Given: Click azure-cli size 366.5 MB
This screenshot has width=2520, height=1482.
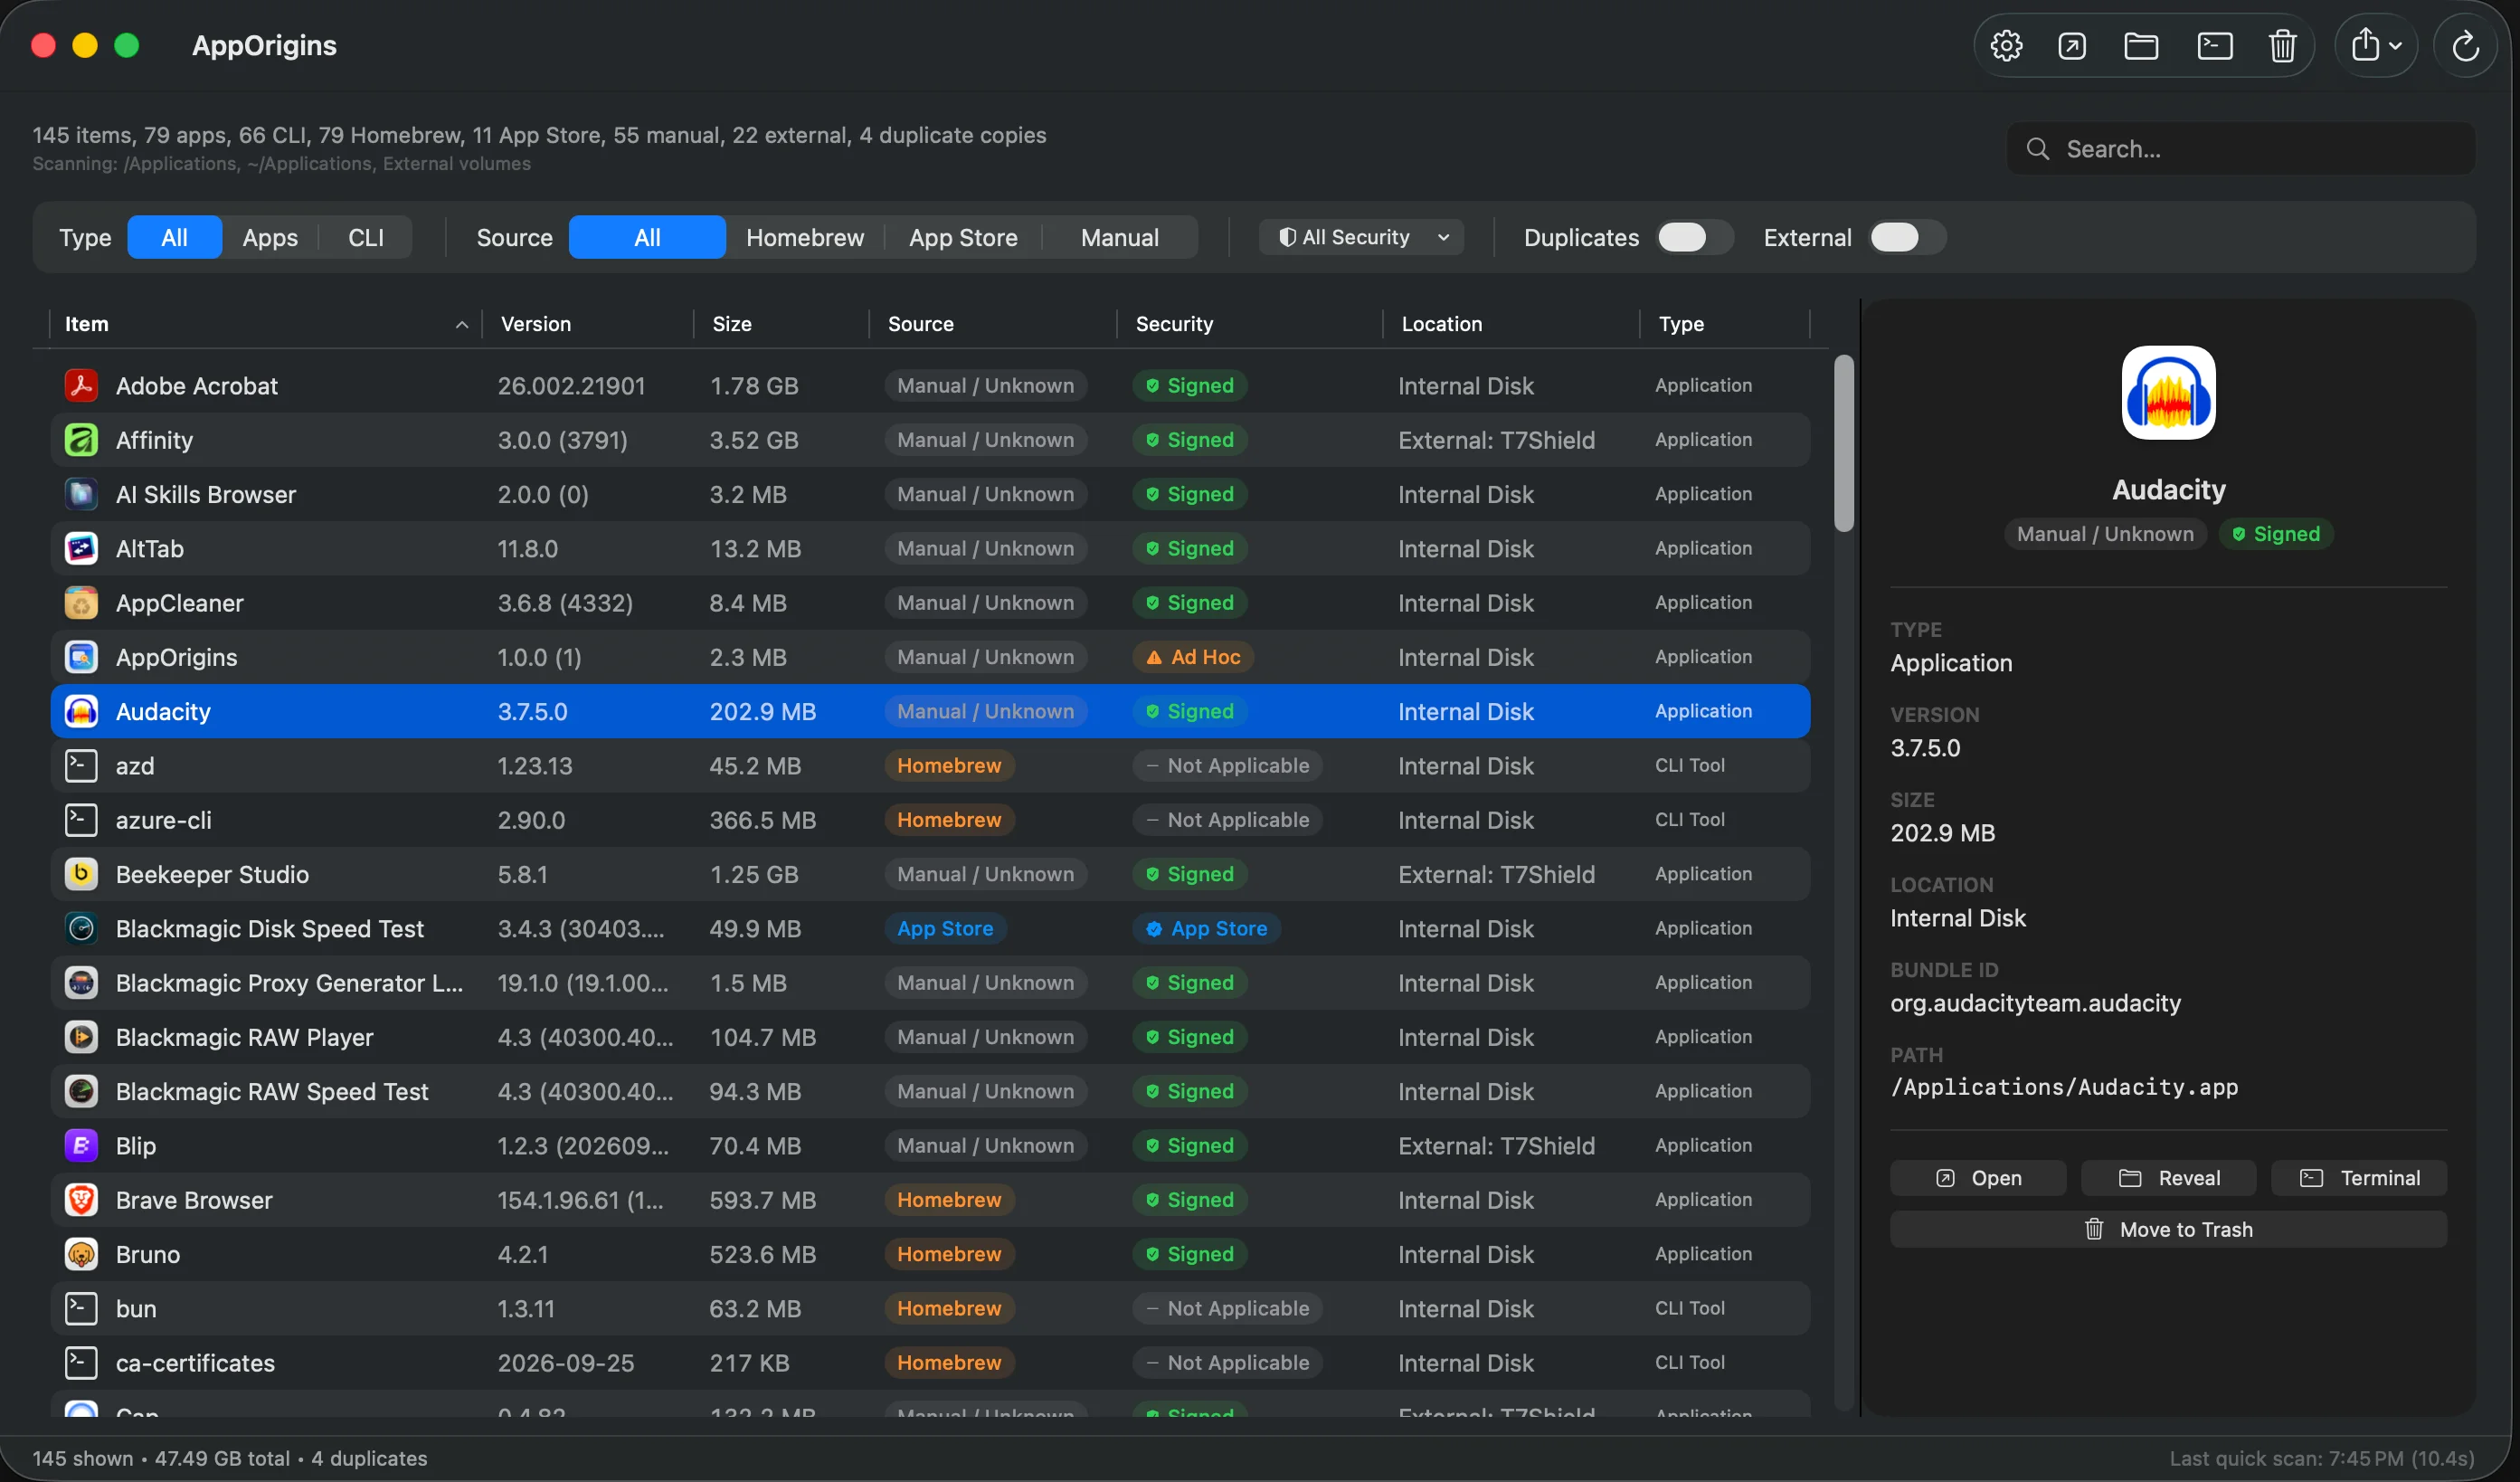Looking at the screenshot, I should click(x=762, y=820).
